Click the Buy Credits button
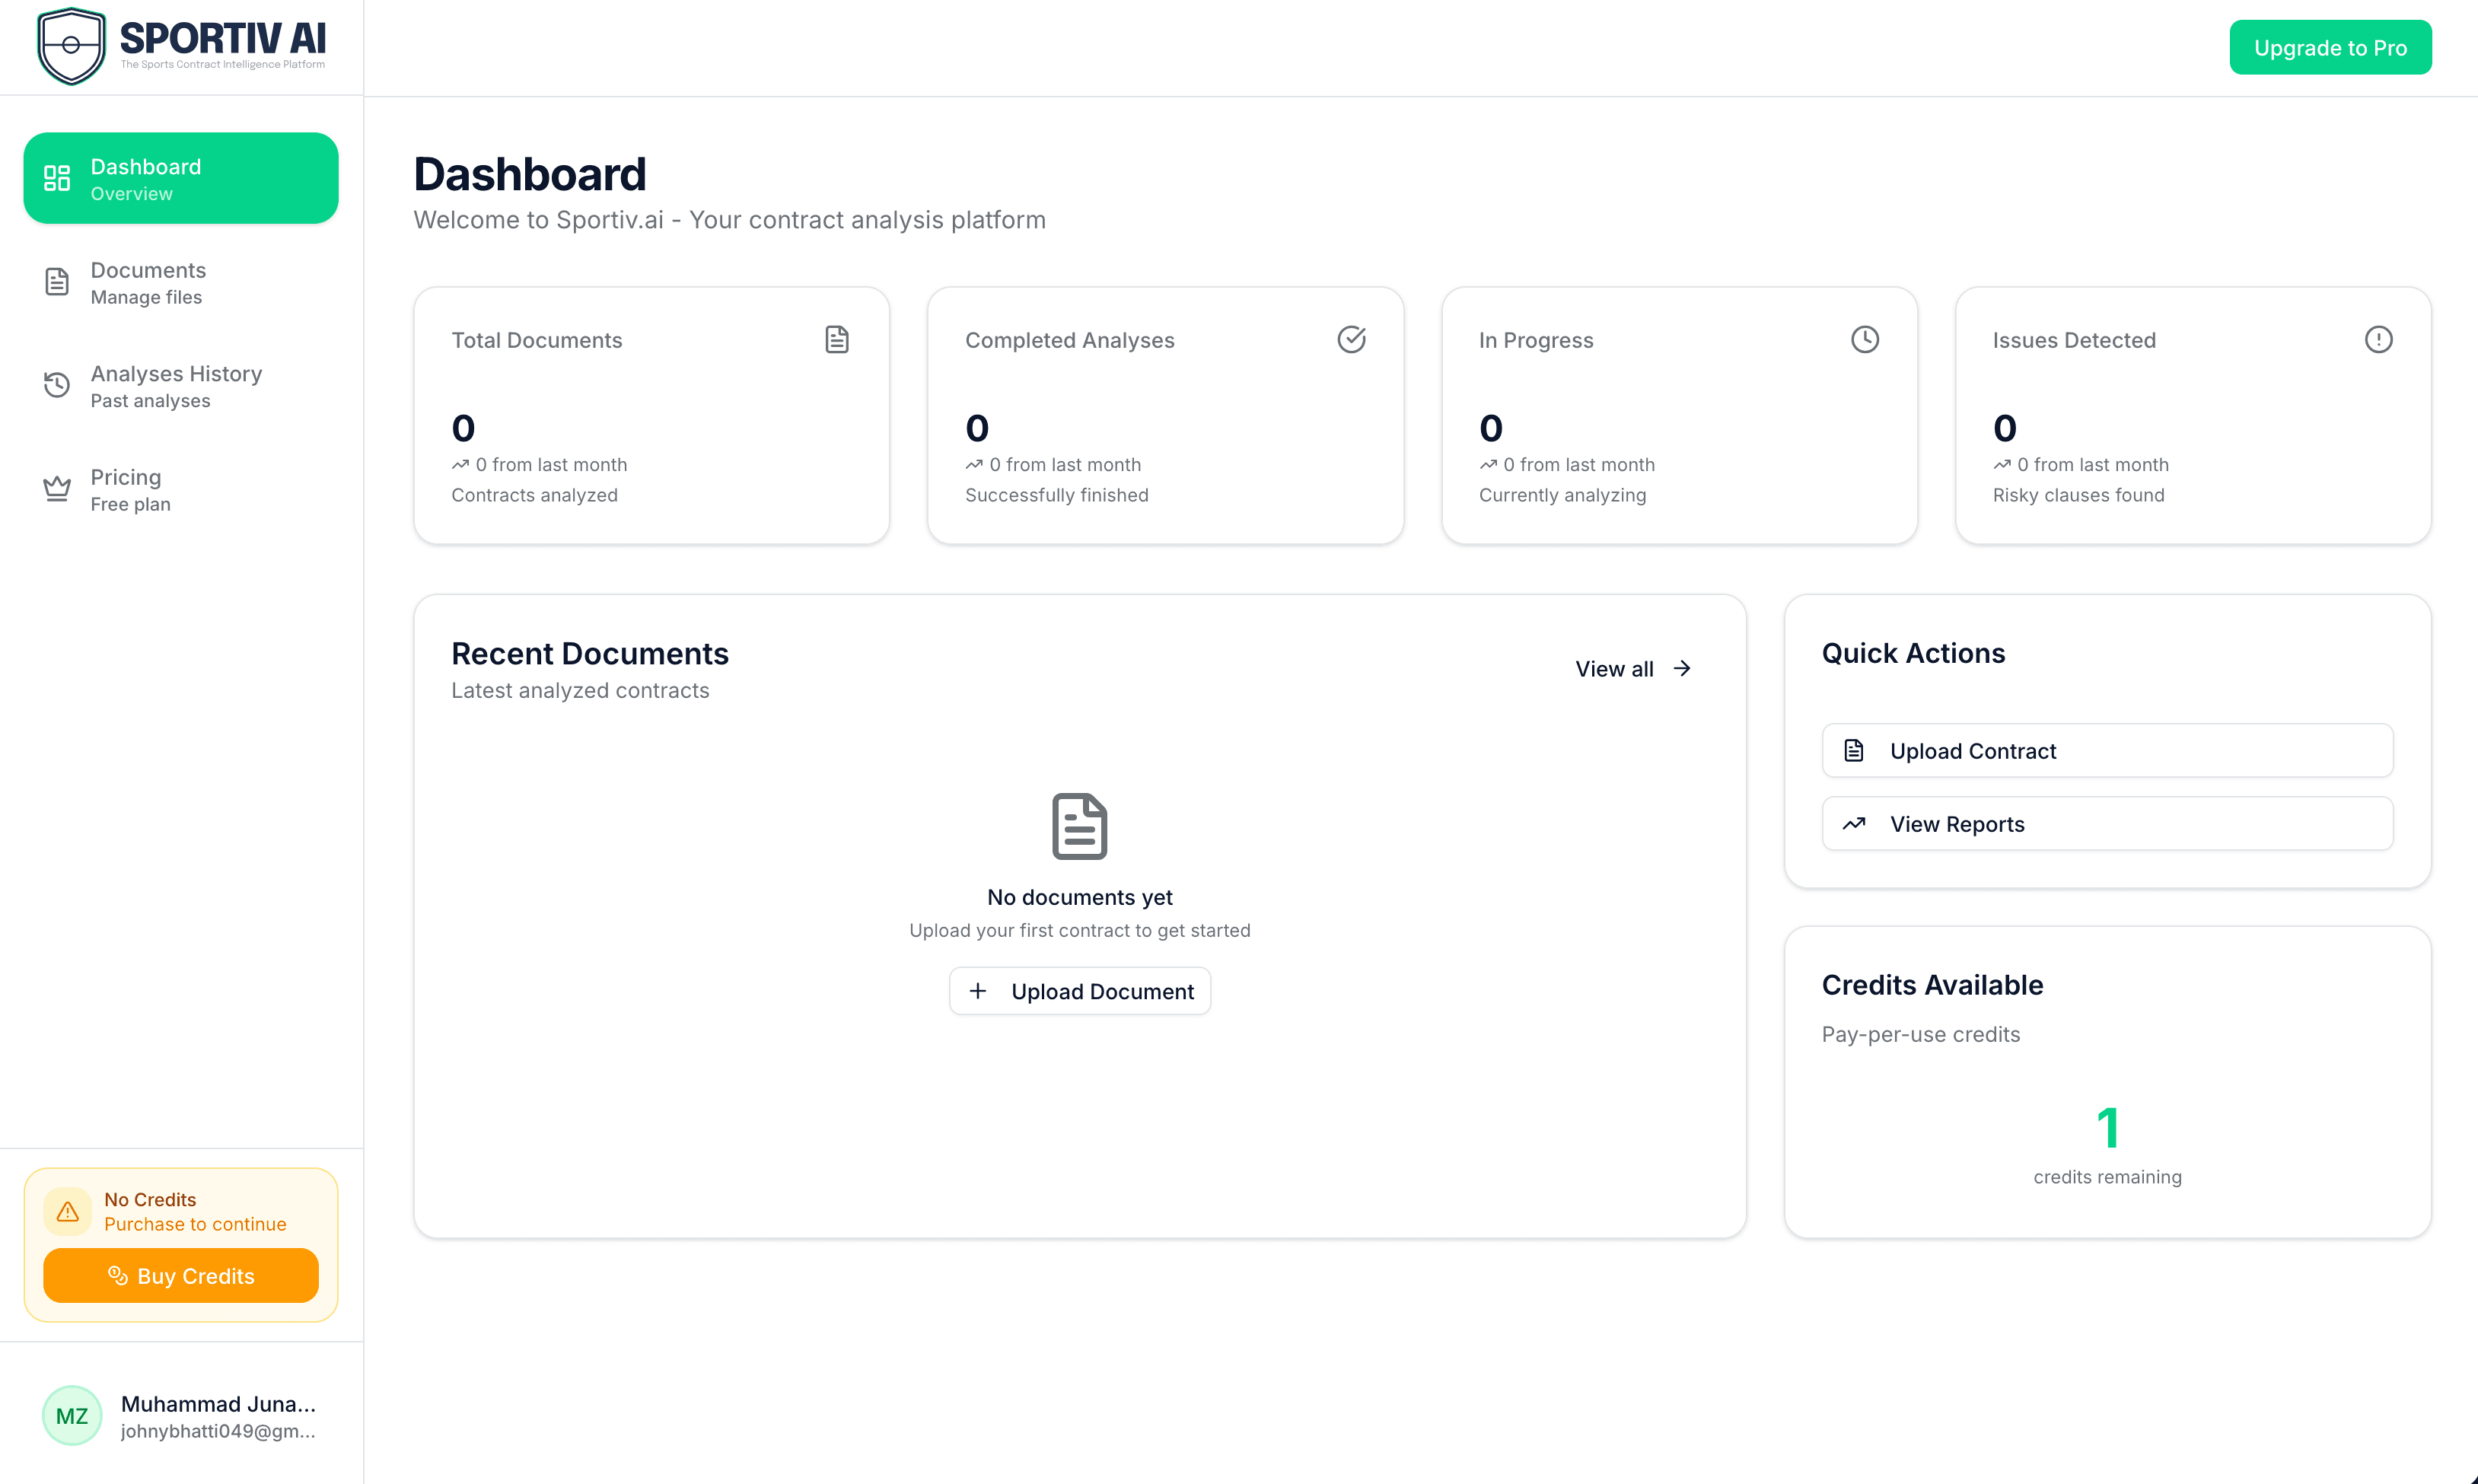The height and width of the screenshot is (1484, 2478). click(180, 1275)
